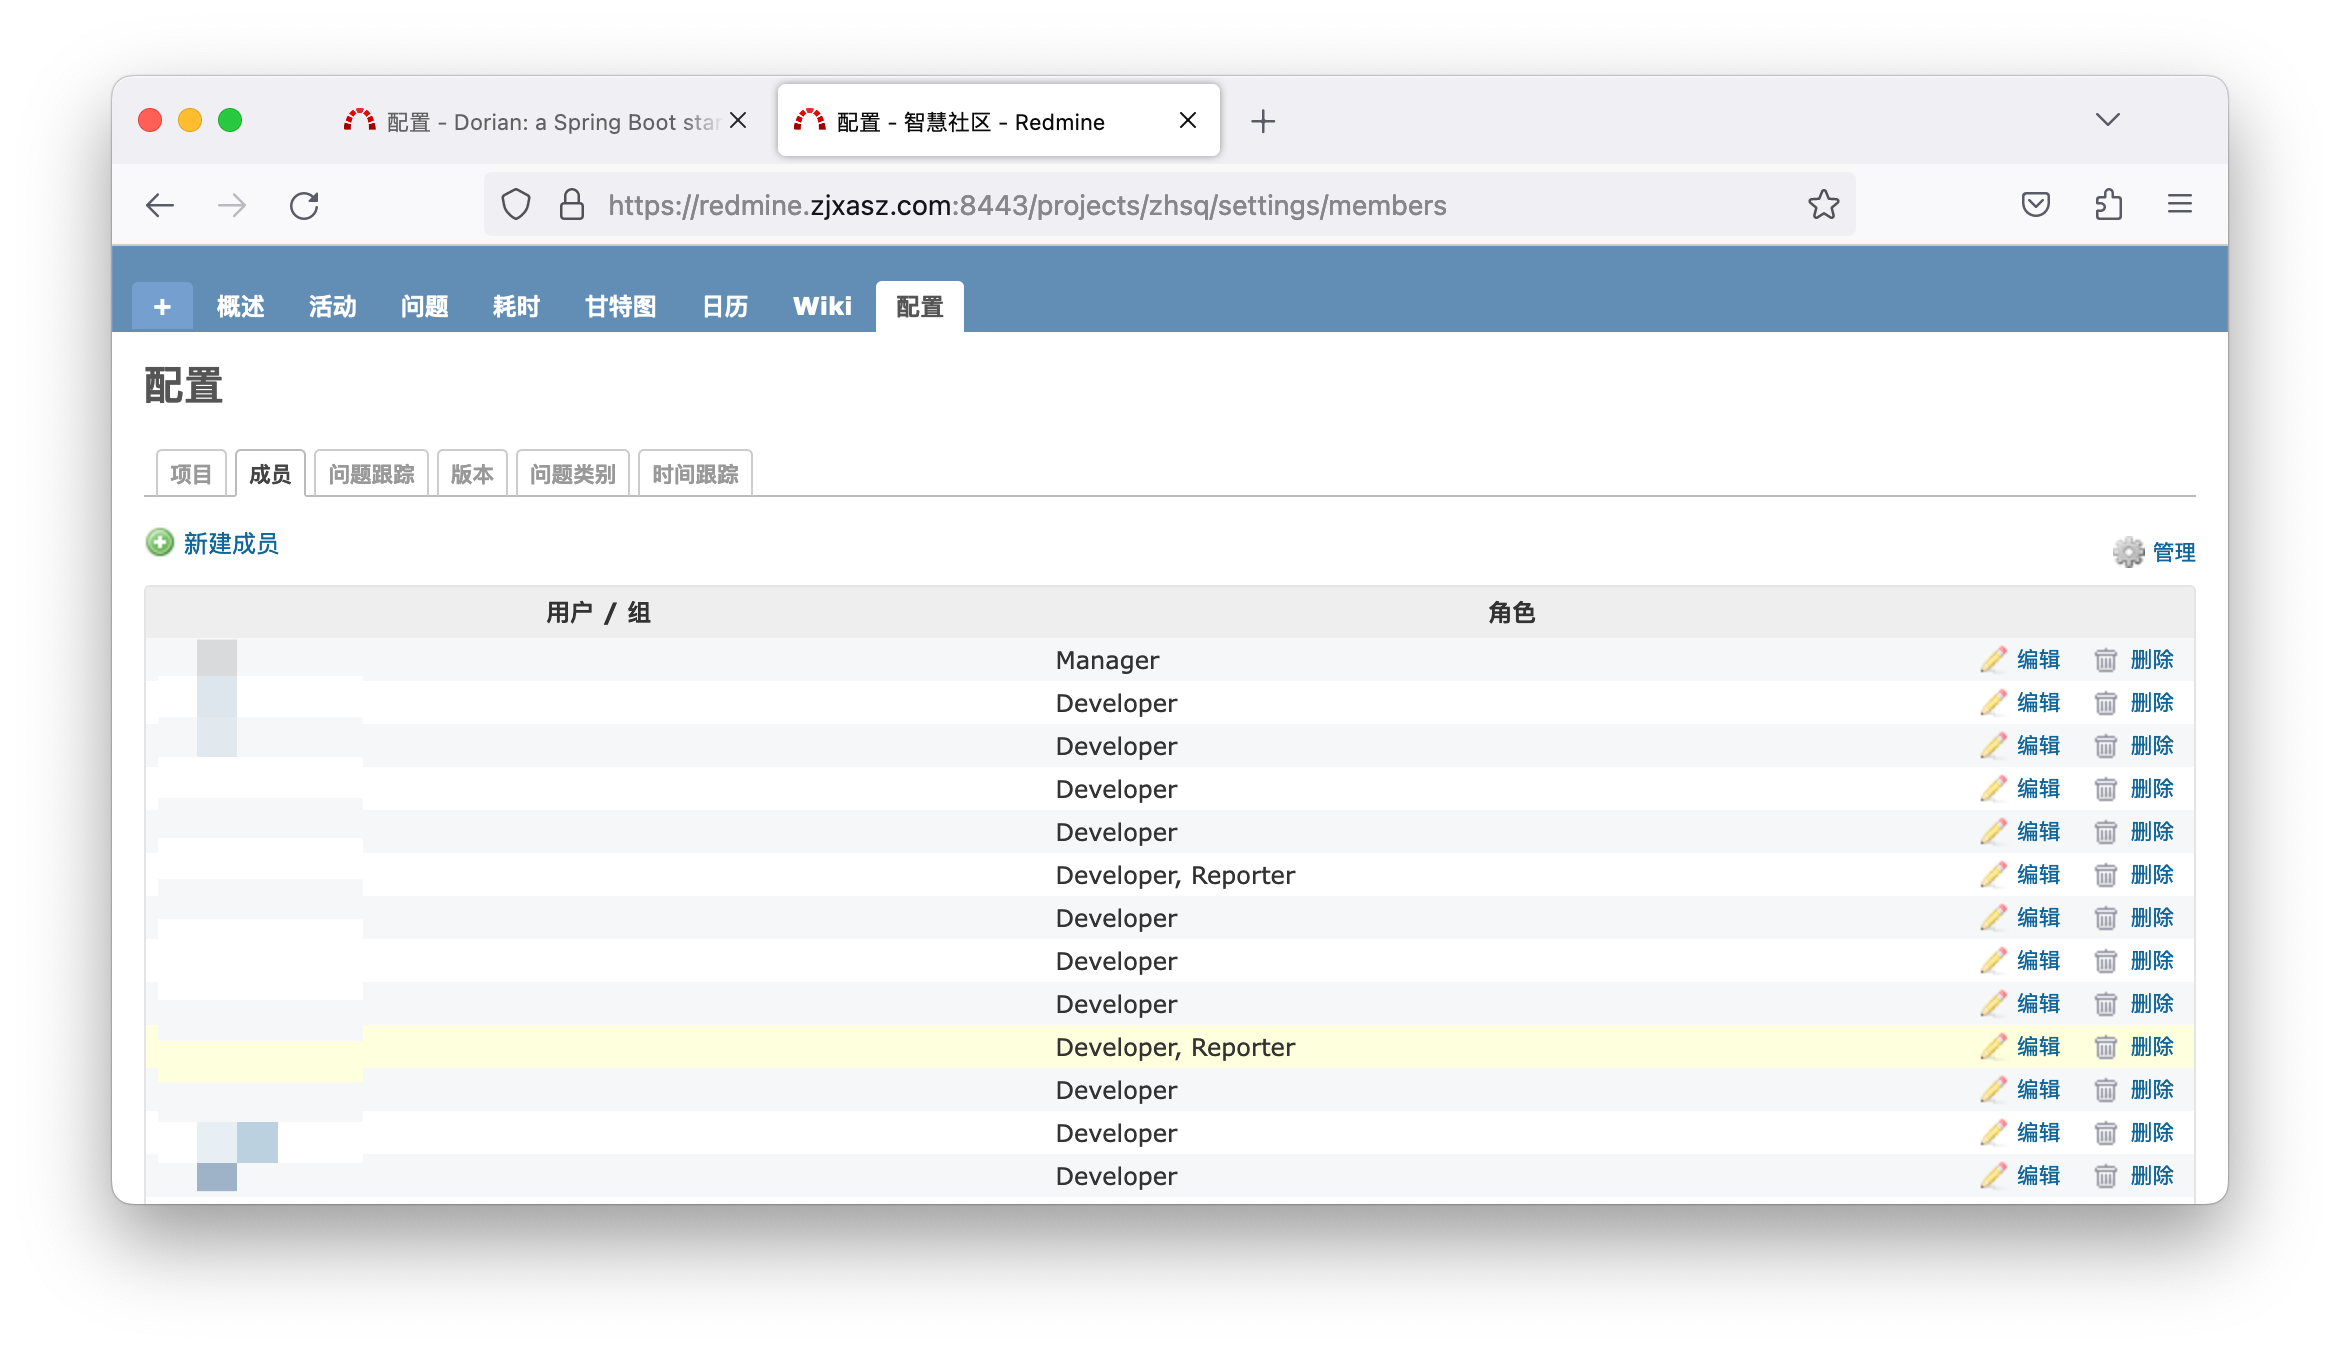2340x1352 pixels.
Task: Click the 新建成员 link
Action: [x=231, y=543]
